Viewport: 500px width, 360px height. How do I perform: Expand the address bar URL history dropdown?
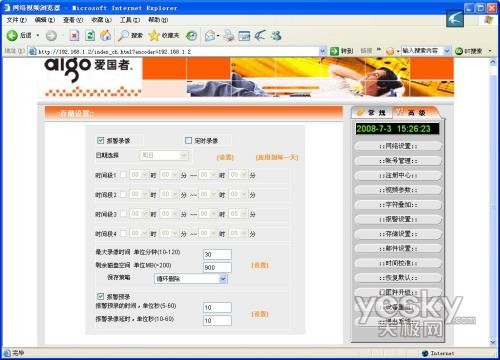(x=322, y=51)
